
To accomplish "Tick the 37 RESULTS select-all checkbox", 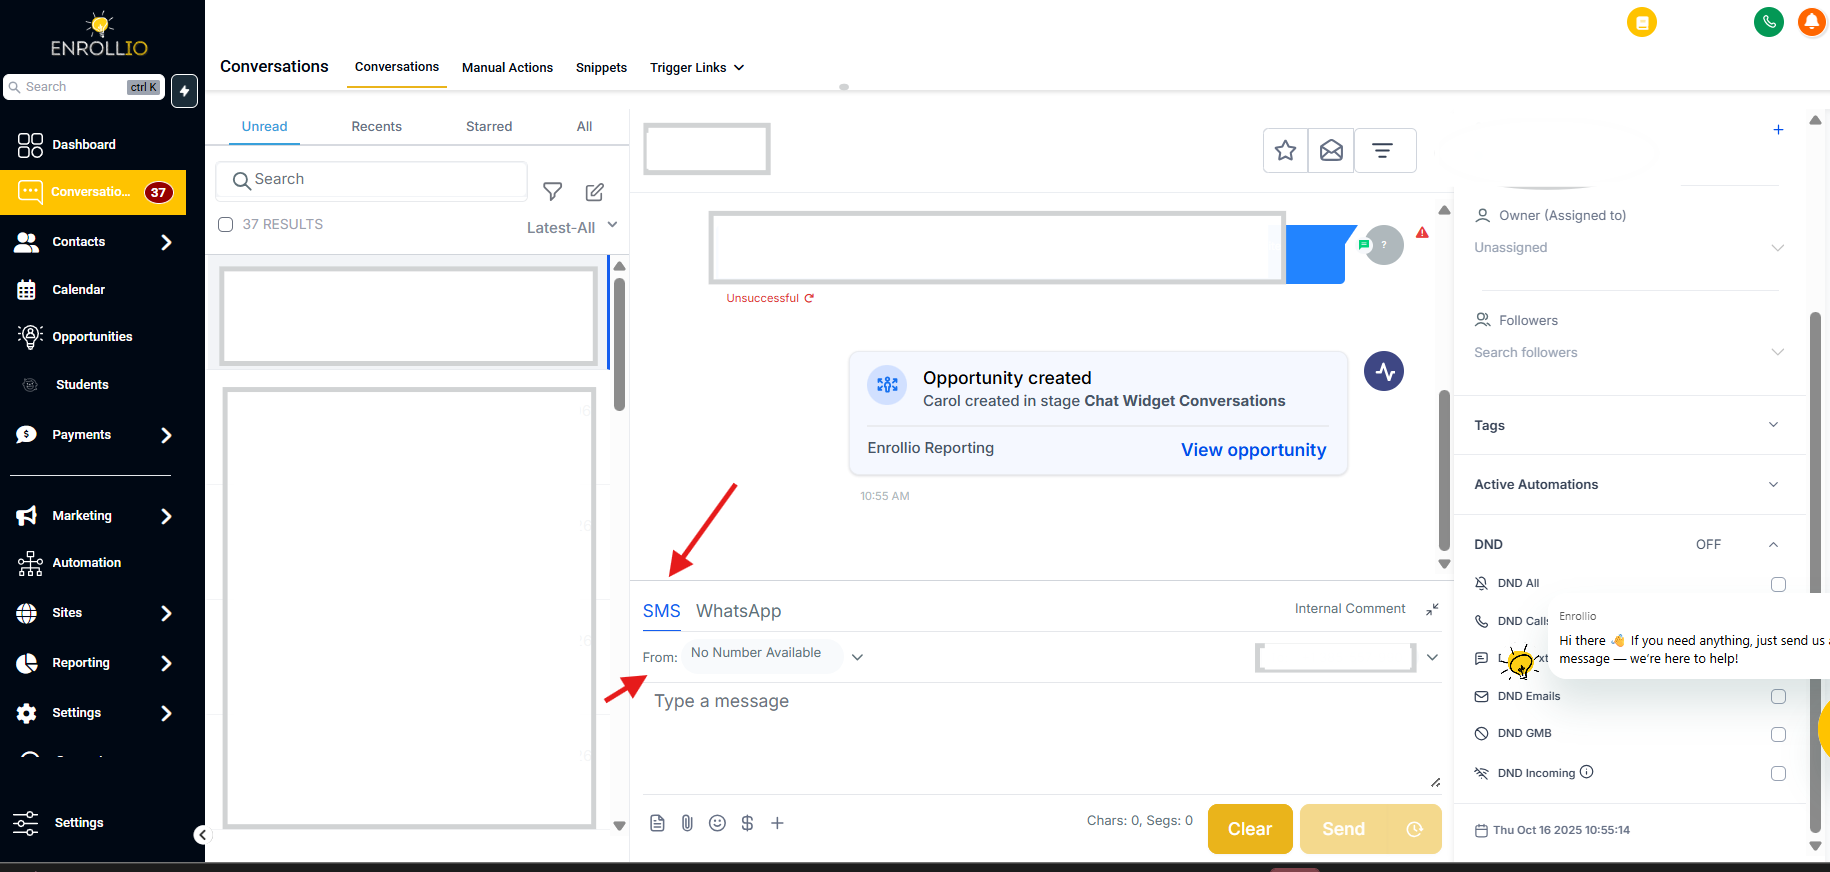I will [226, 225].
